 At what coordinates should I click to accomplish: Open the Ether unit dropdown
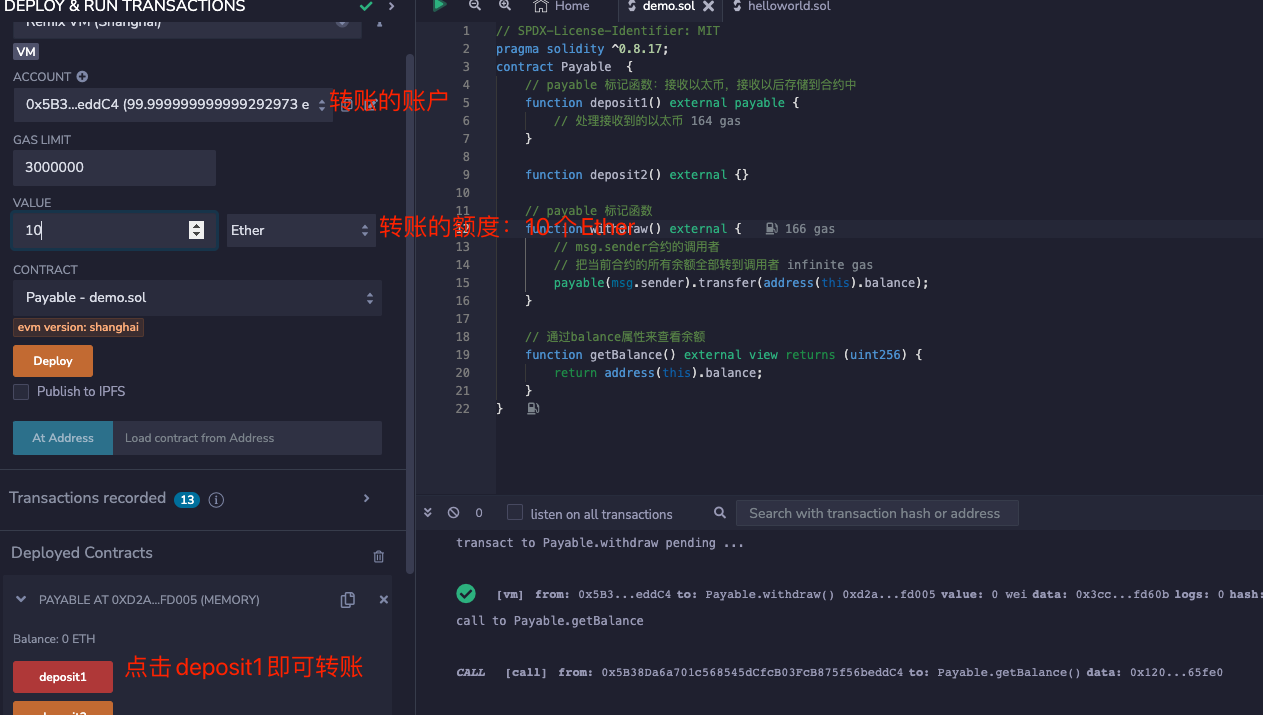click(301, 230)
